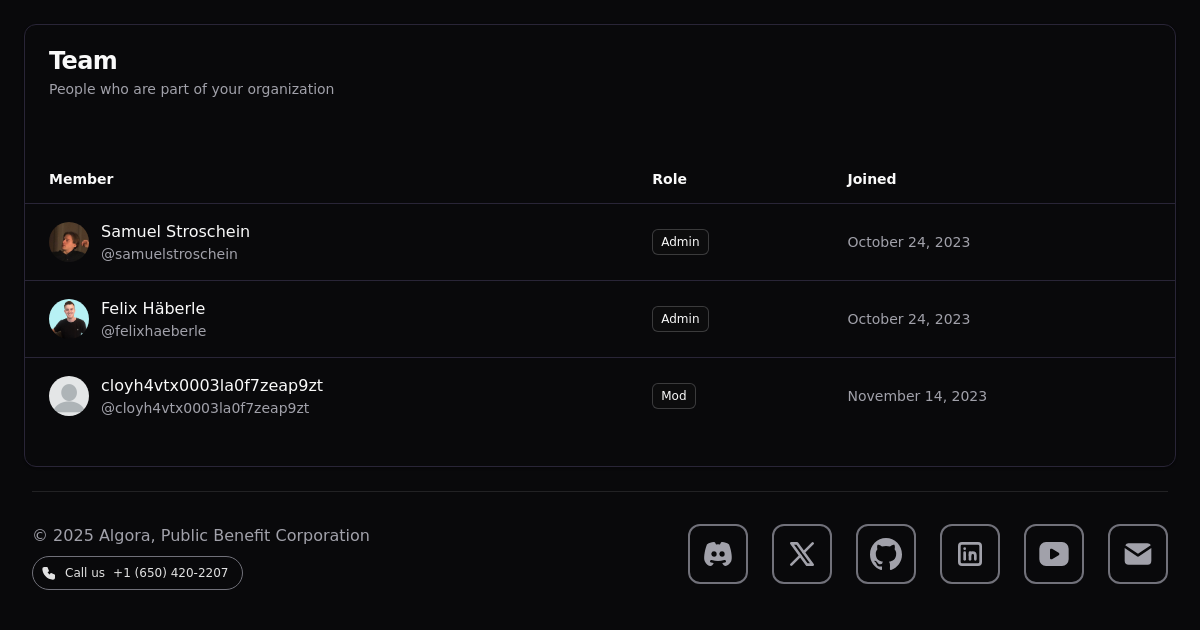Click the default avatar of cloyh4vtx0003la0f7zeap9zt
Screen dimensions: 1200x630
pos(69,396)
